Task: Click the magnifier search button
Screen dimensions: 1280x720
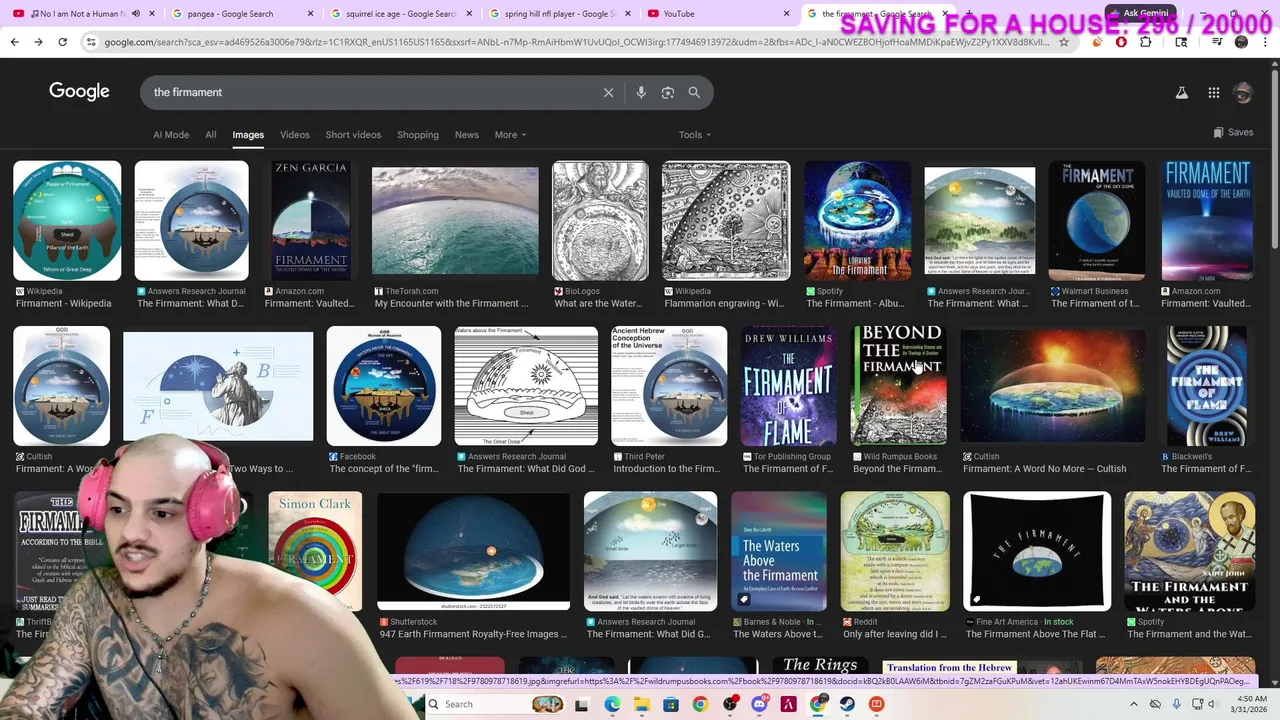Action: tap(694, 92)
